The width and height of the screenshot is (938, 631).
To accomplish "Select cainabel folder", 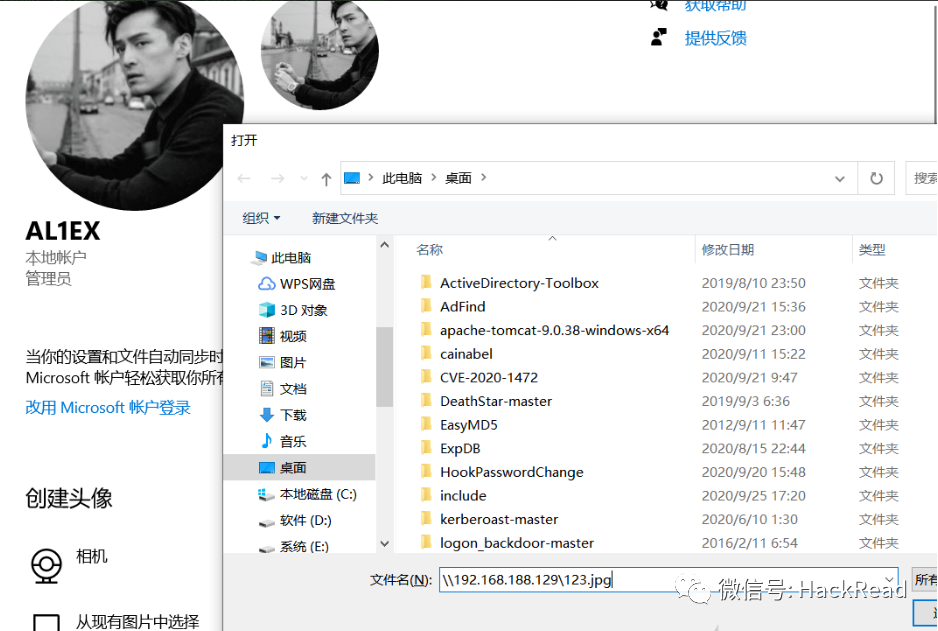I will coord(466,354).
